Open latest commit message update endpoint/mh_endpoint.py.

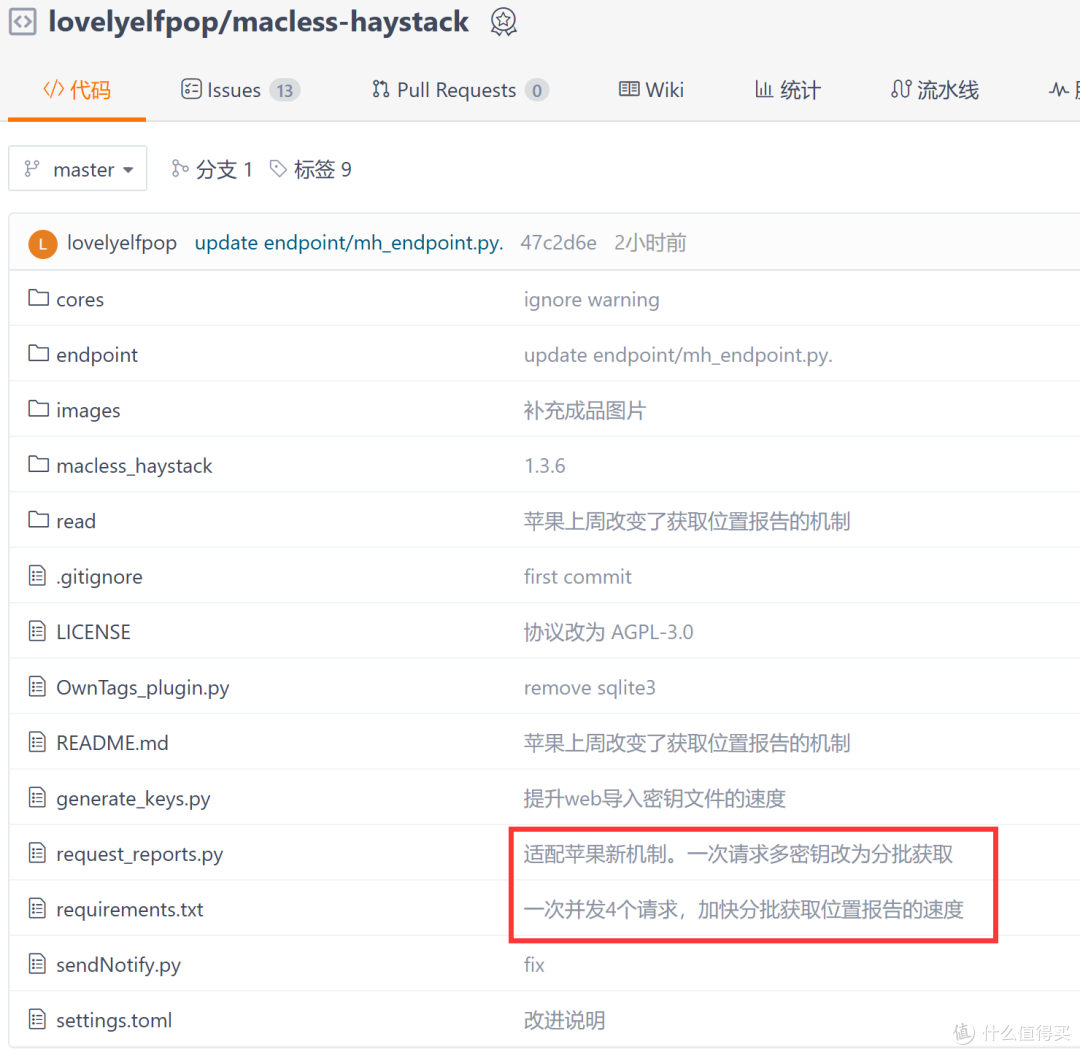(x=349, y=243)
